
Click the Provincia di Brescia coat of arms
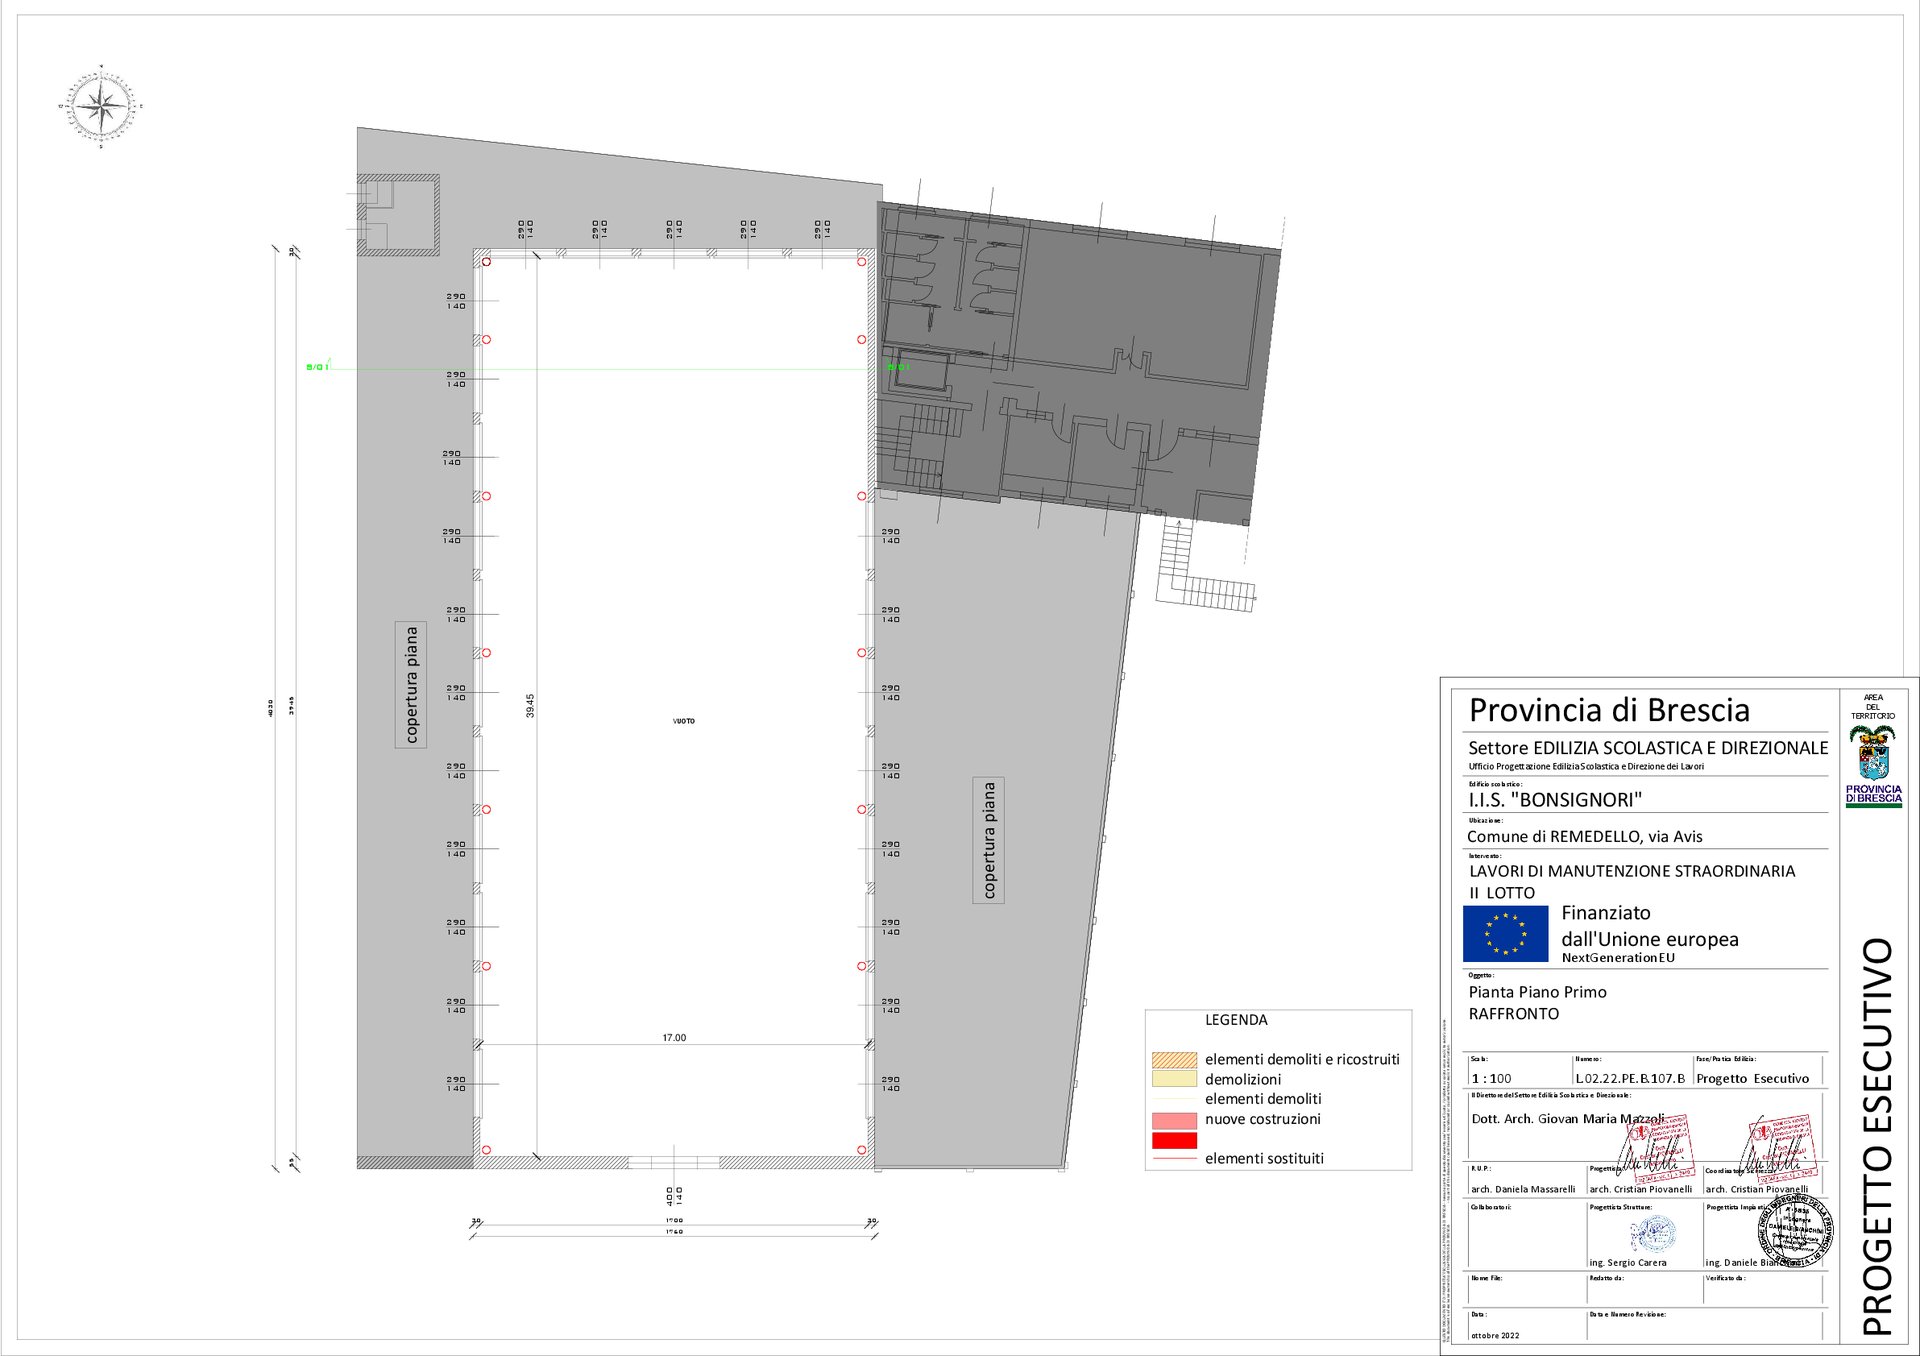pyautogui.click(x=1872, y=753)
